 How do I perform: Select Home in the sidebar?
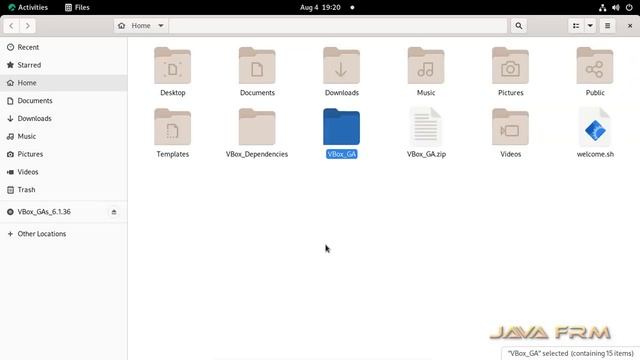tap(64, 83)
